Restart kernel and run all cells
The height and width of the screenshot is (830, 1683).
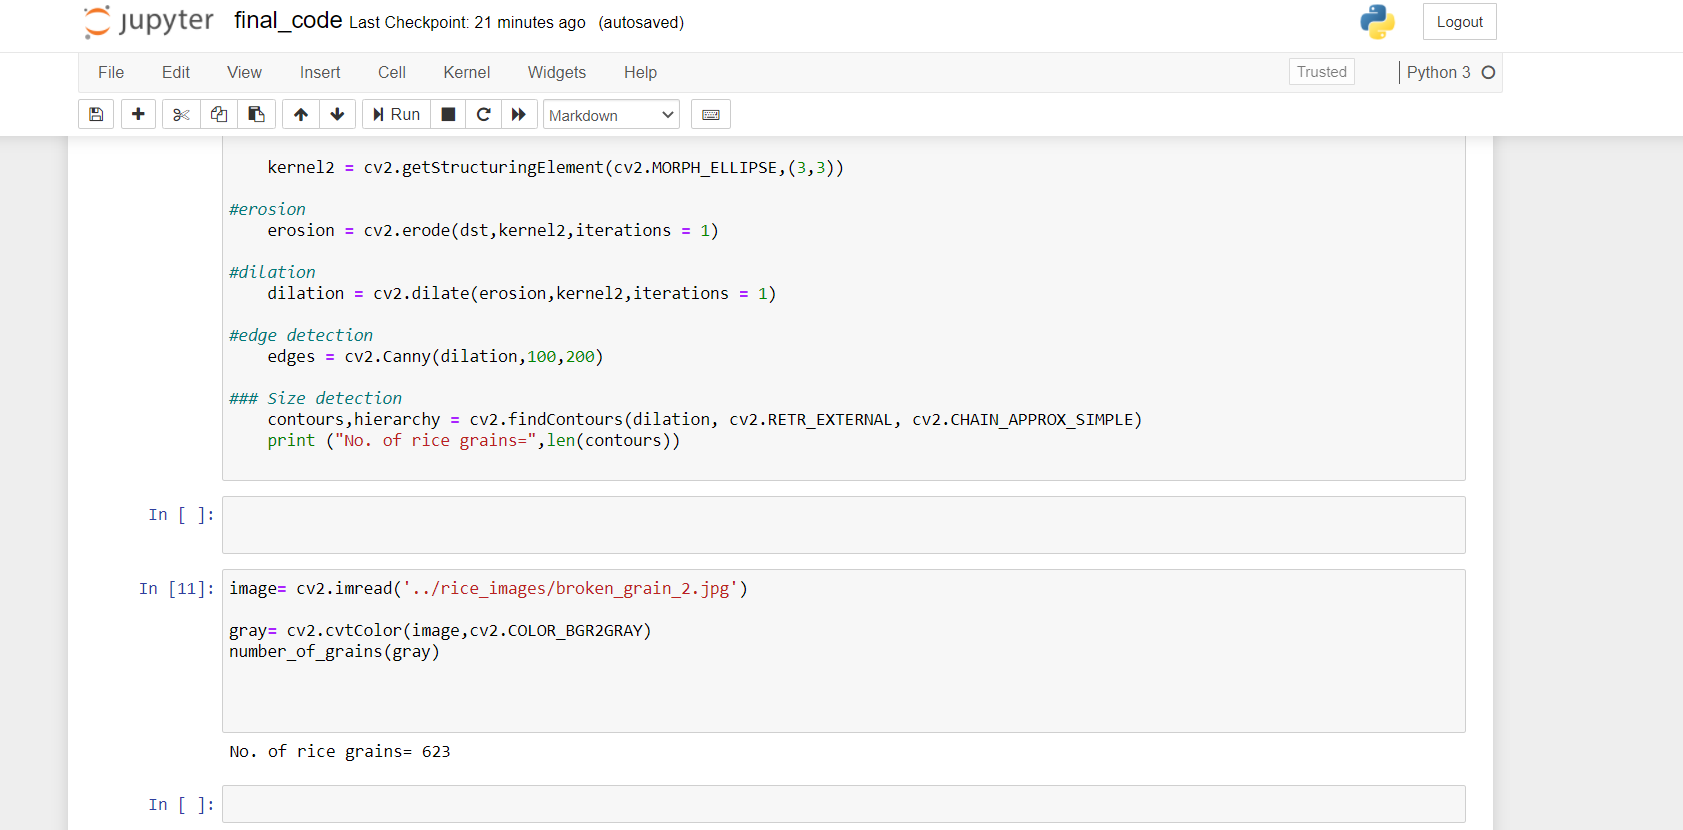point(519,114)
